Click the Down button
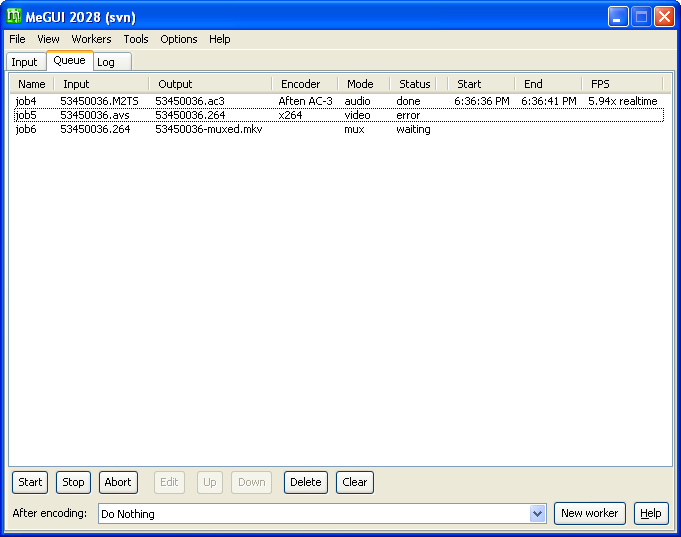 [251, 482]
